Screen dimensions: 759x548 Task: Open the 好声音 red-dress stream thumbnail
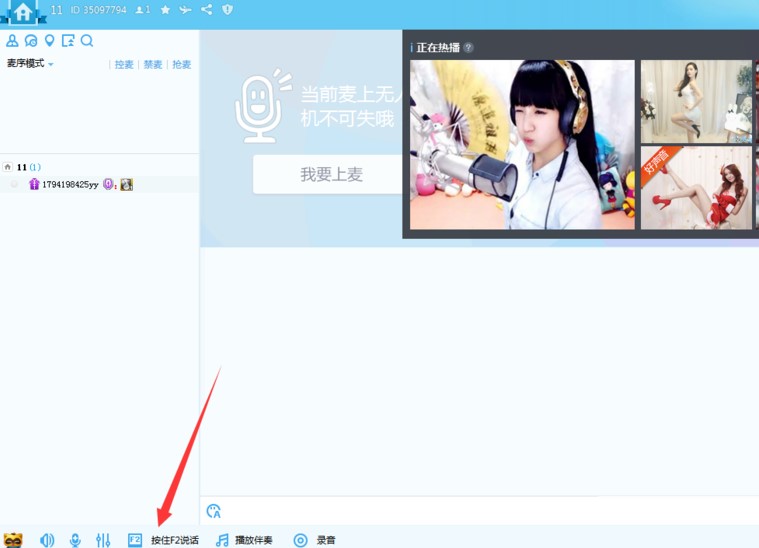[696, 187]
